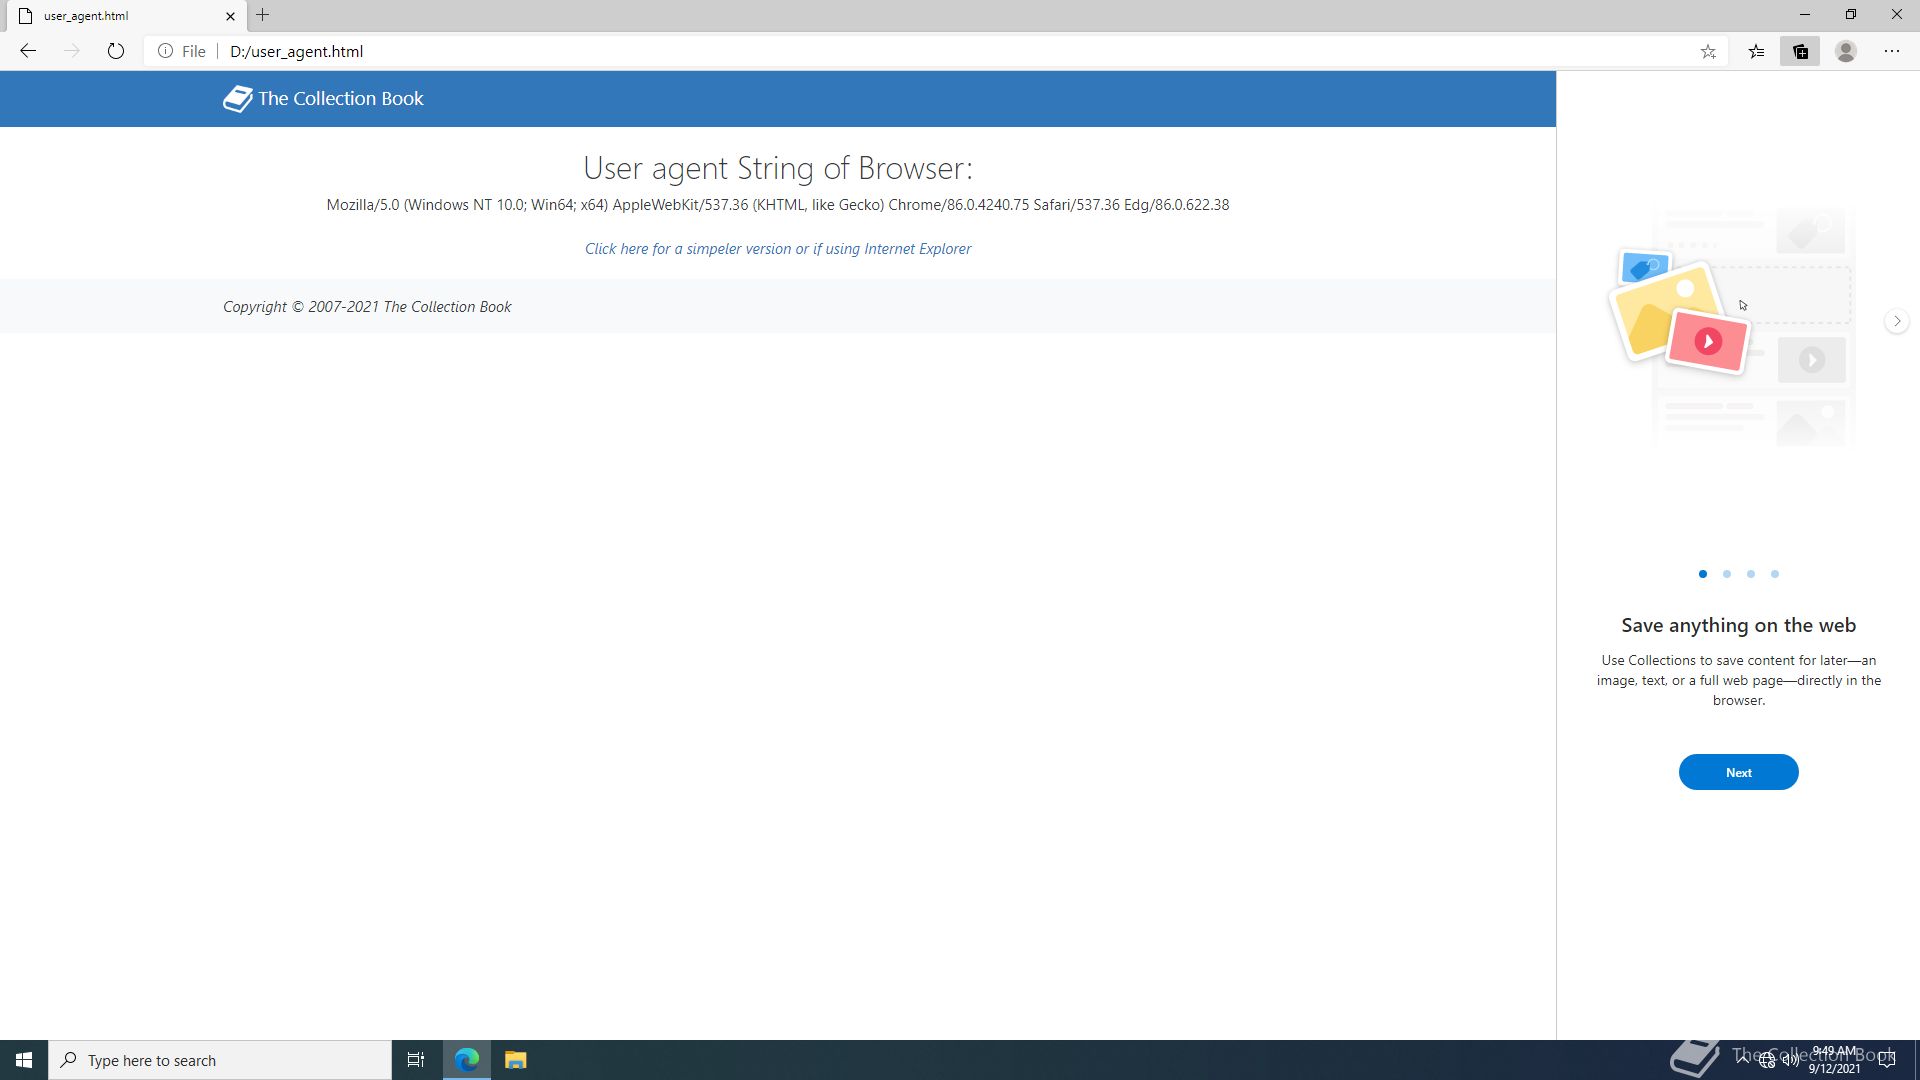
Task: View site information icon beside File
Action: point(165,51)
